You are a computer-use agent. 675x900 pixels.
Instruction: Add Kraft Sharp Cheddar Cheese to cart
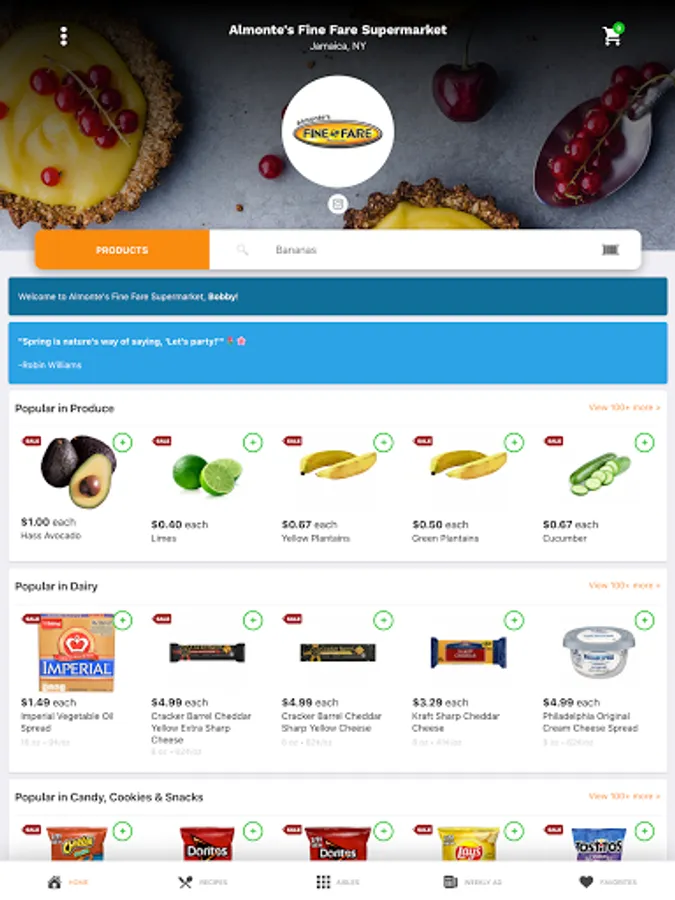pos(514,620)
